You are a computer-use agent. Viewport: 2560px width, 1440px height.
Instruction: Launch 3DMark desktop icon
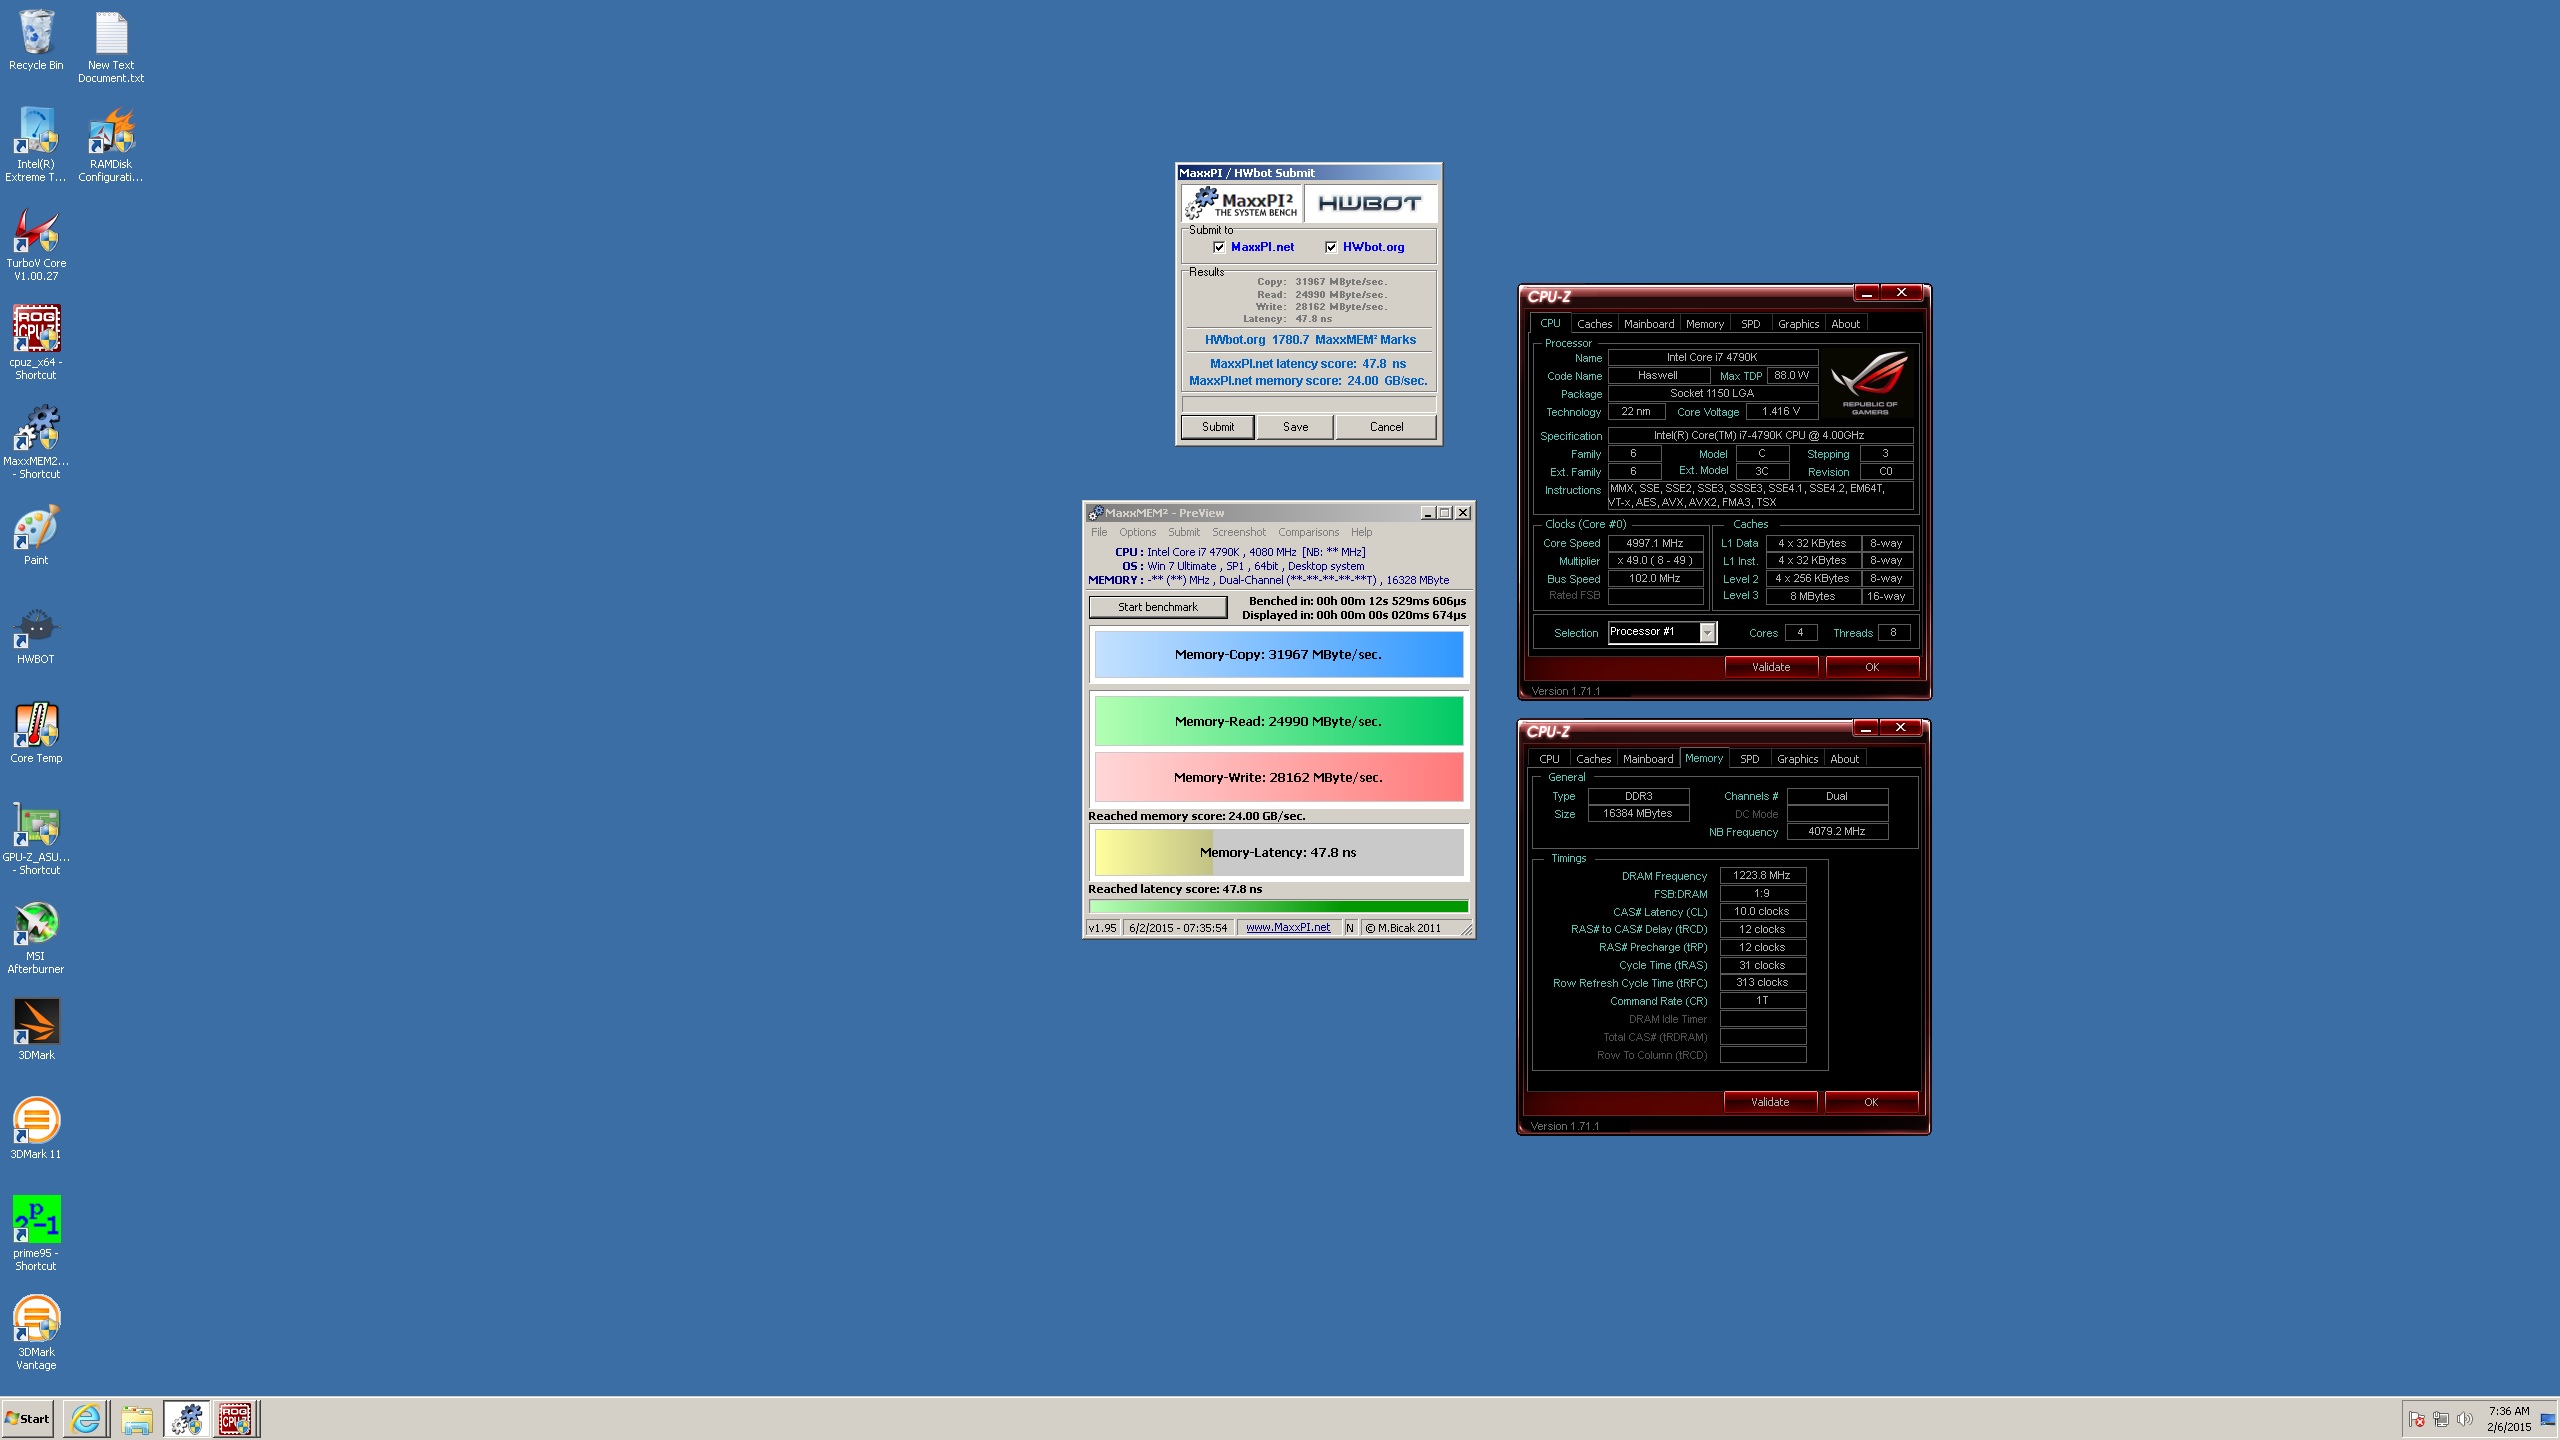(36, 1029)
